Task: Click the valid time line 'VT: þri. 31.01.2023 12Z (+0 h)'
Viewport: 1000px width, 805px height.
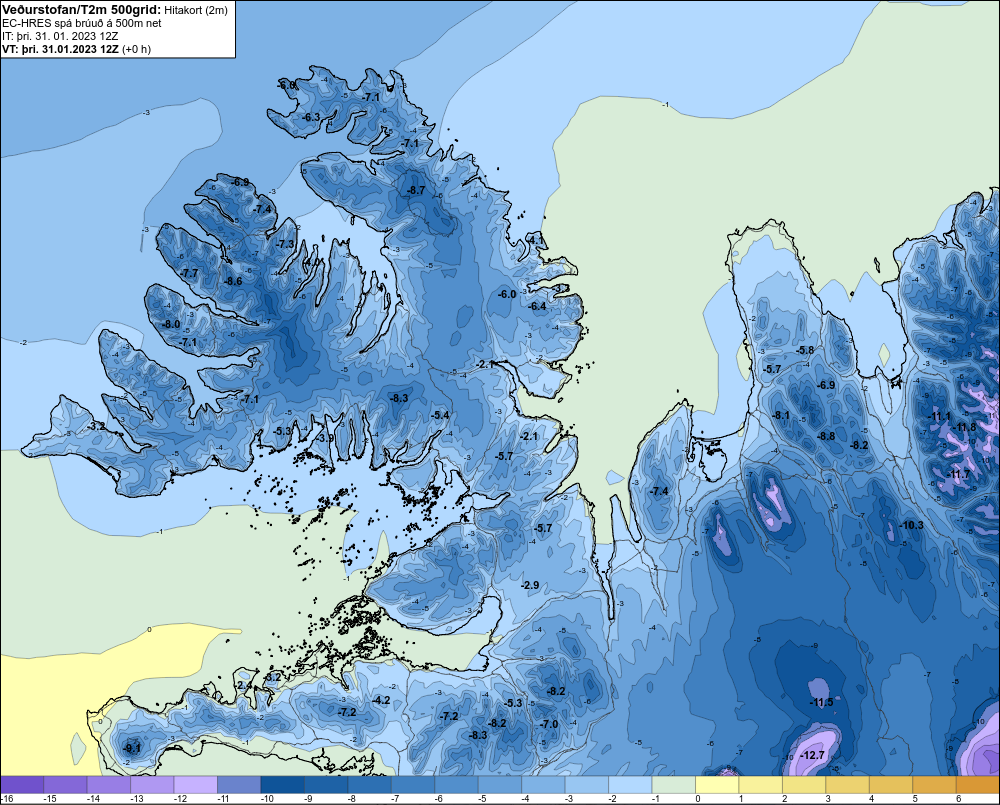Action: 77,49
